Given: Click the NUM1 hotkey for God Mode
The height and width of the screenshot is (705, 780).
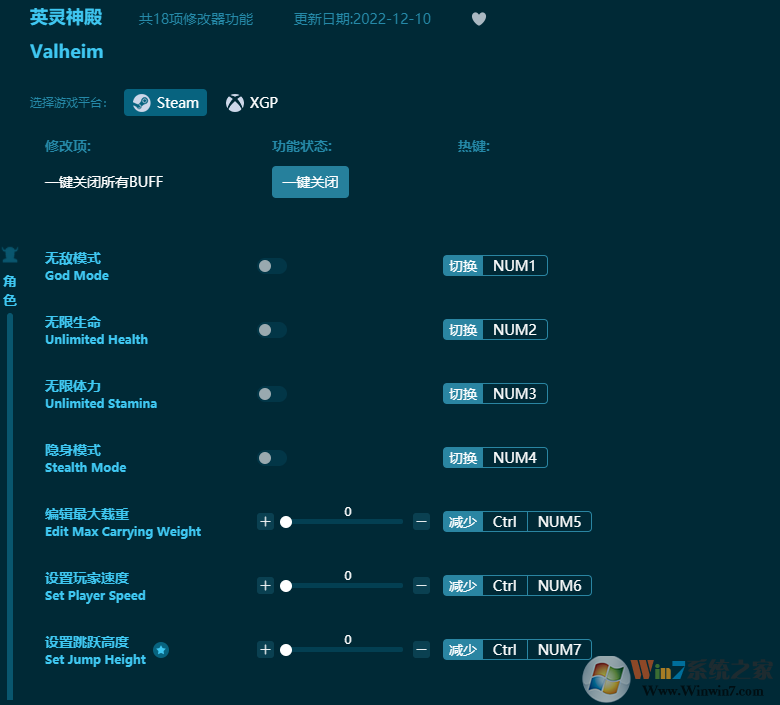Looking at the screenshot, I should [x=515, y=266].
